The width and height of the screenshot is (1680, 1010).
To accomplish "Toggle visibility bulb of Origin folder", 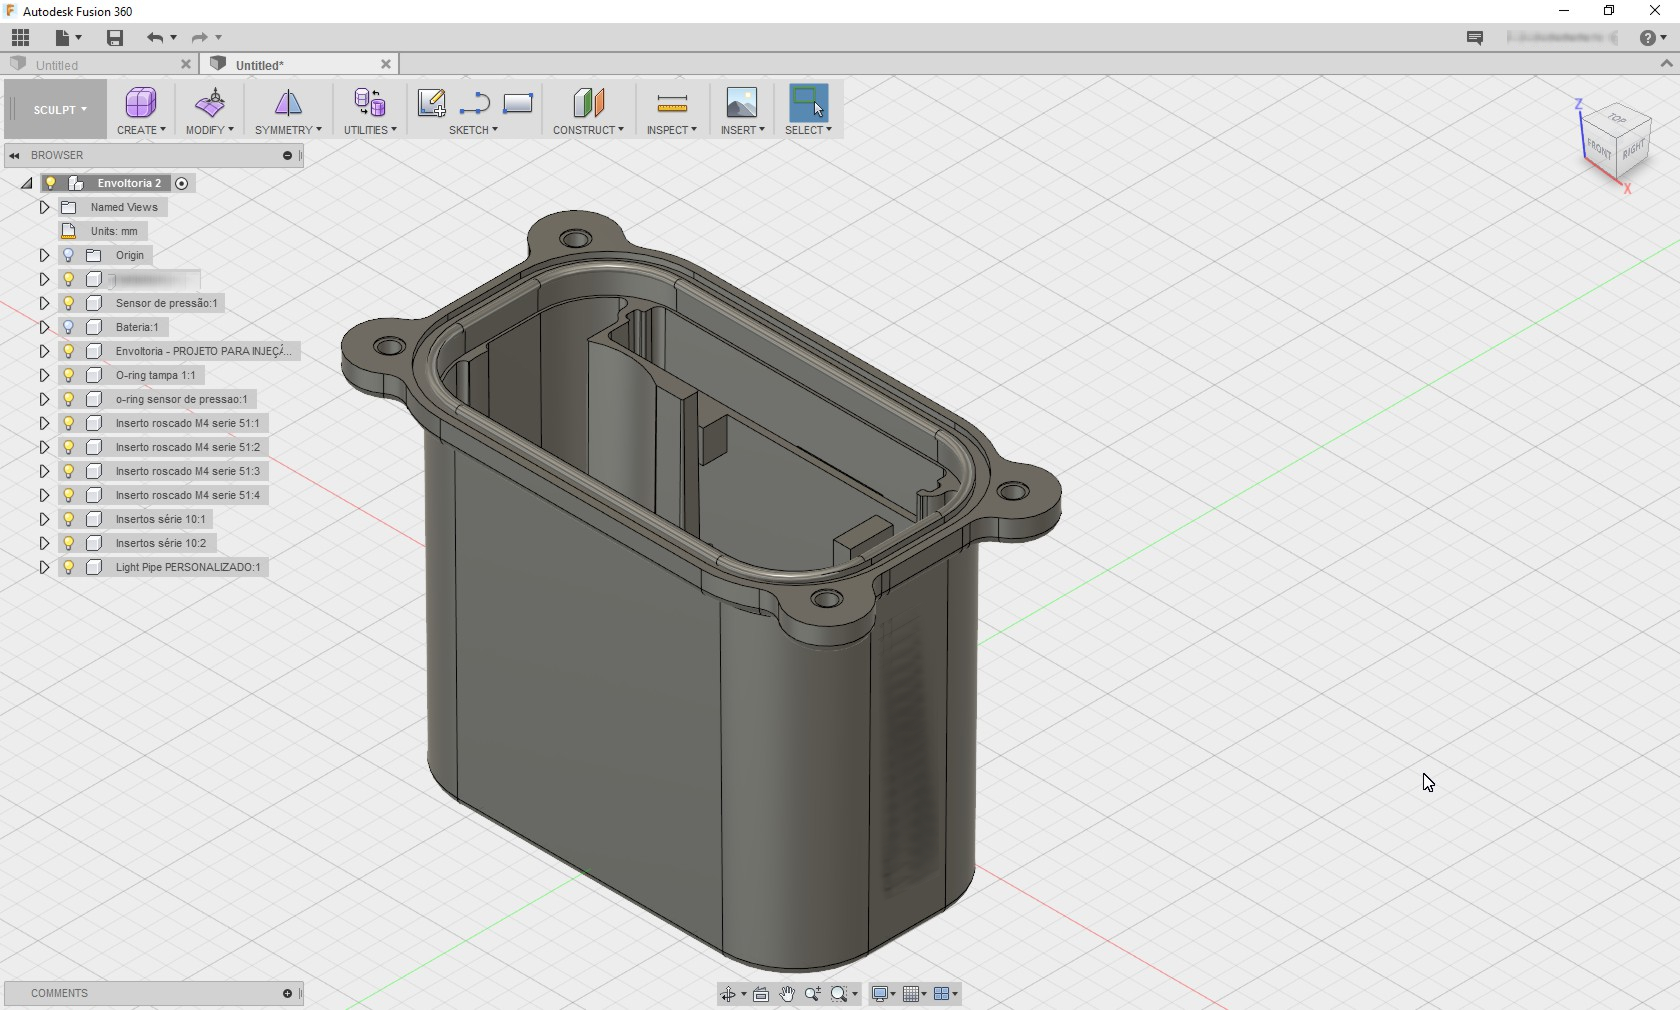I will (x=69, y=255).
